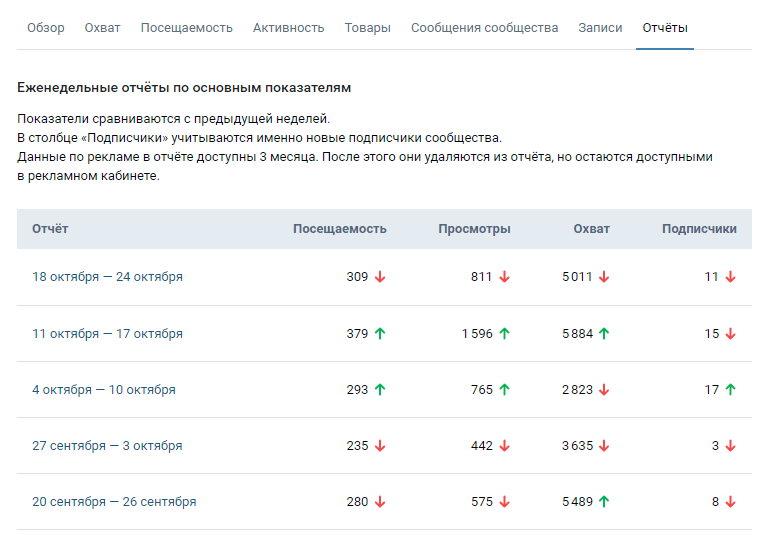The height and width of the screenshot is (535, 769).
Task: Click the views value 765
Action: point(482,390)
